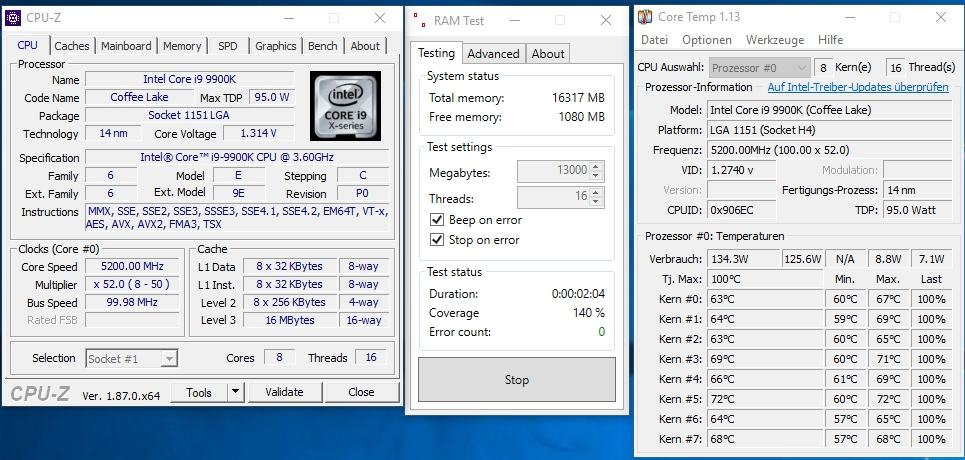This screenshot has width=965, height=460.
Task: Open the Advanced tab in RAM Test
Action: coord(493,54)
